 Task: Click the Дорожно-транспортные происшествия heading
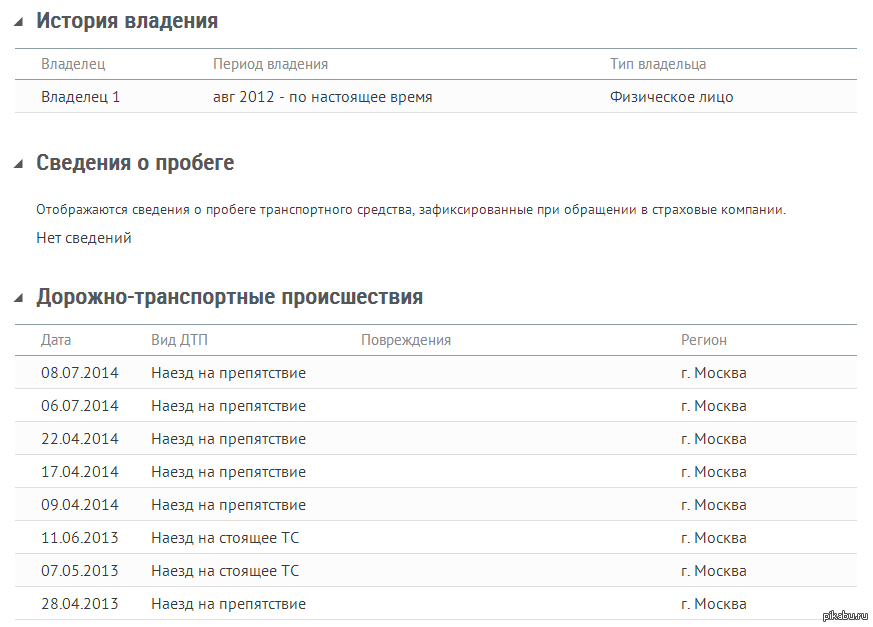coord(229,297)
